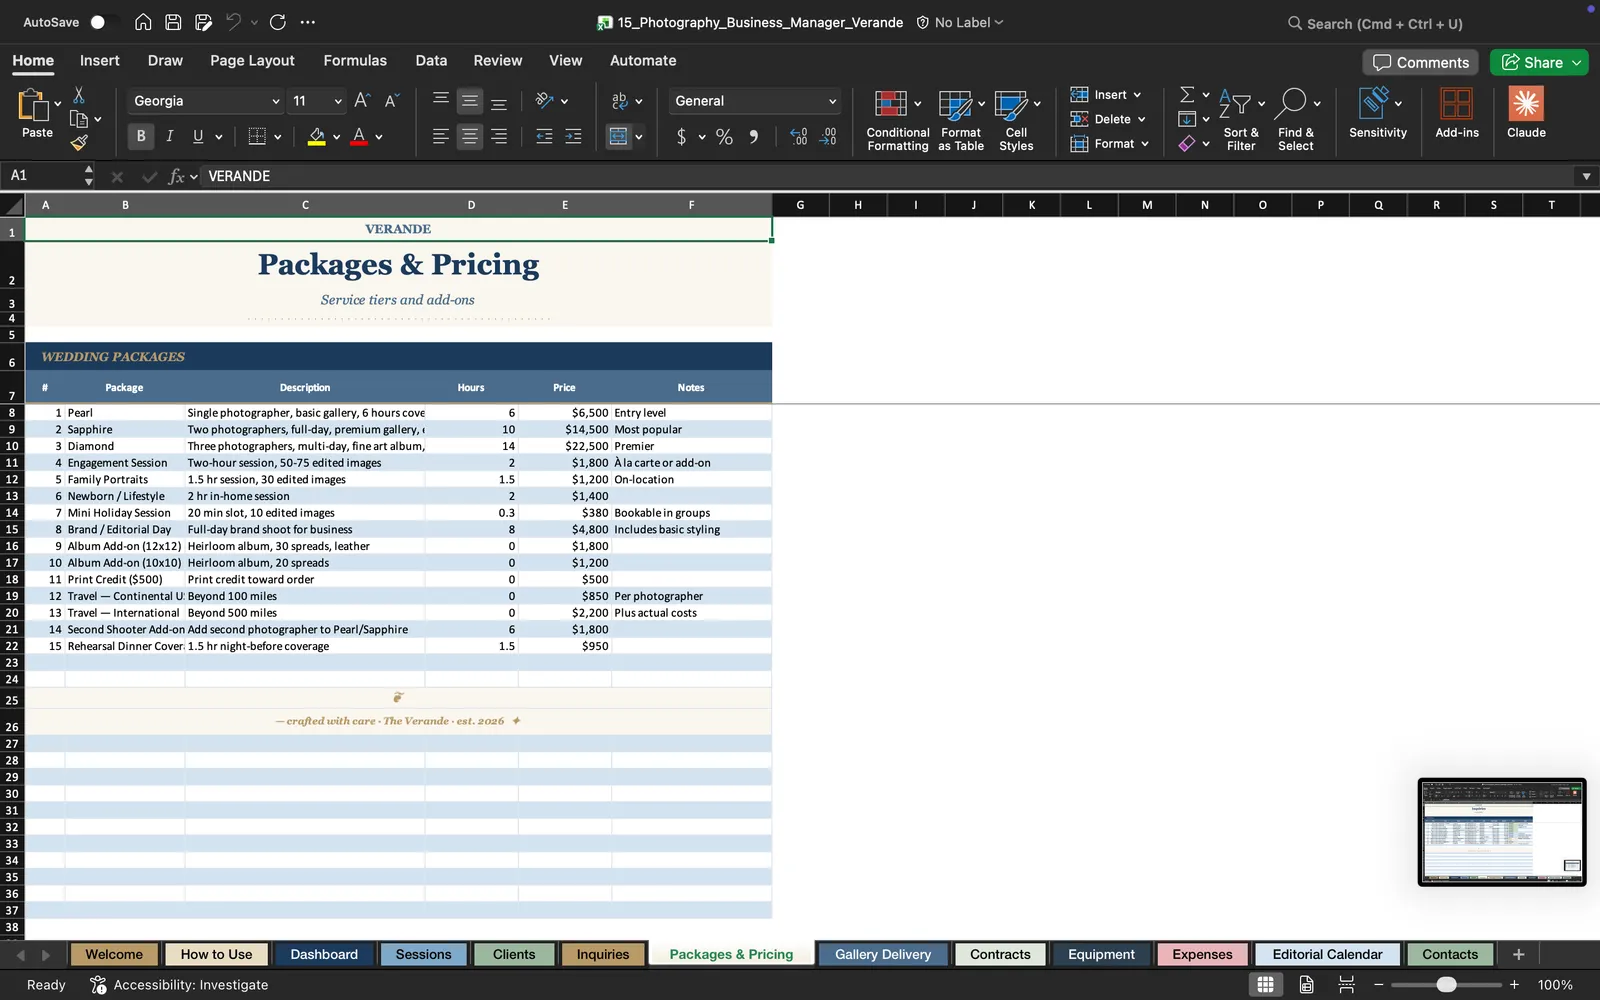Expand the formula bar chevron
This screenshot has width=1600, height=1000.
[x=1586, y=176]
